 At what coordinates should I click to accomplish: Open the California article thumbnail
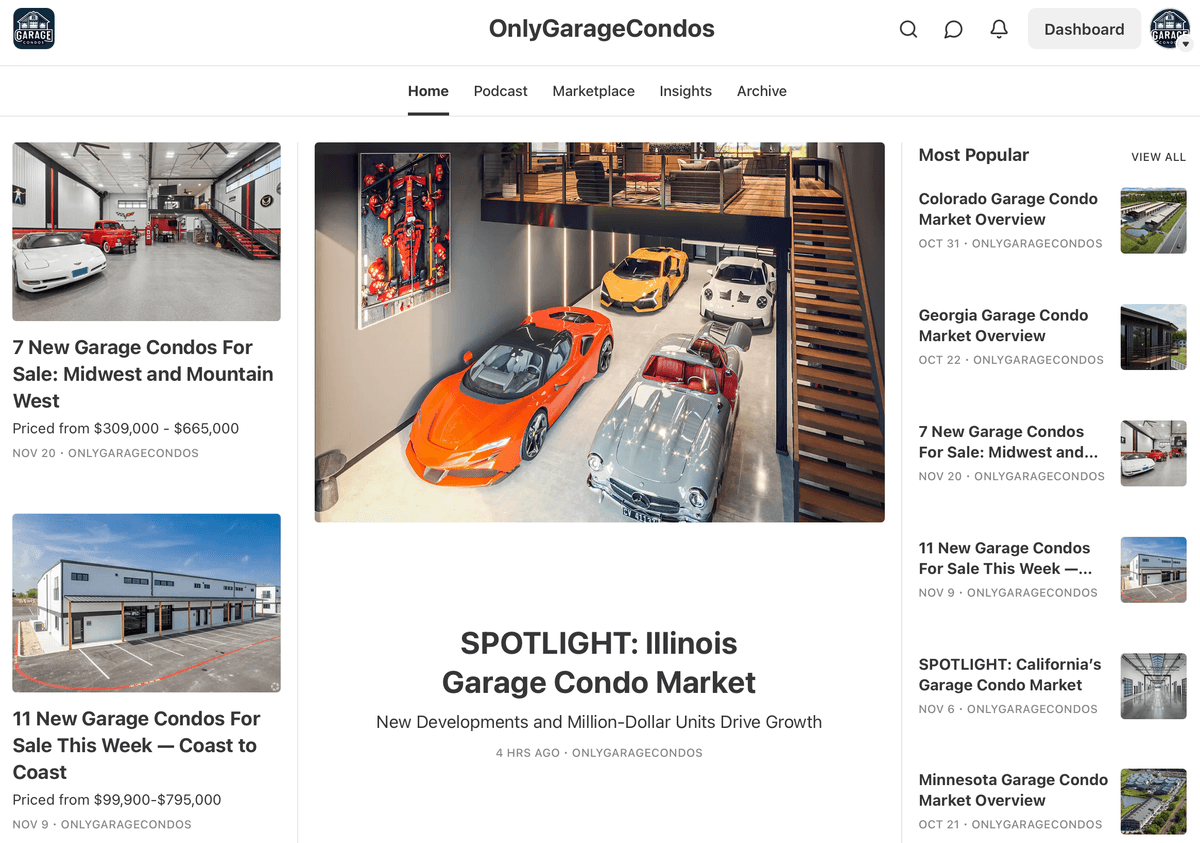[1153, 686]
